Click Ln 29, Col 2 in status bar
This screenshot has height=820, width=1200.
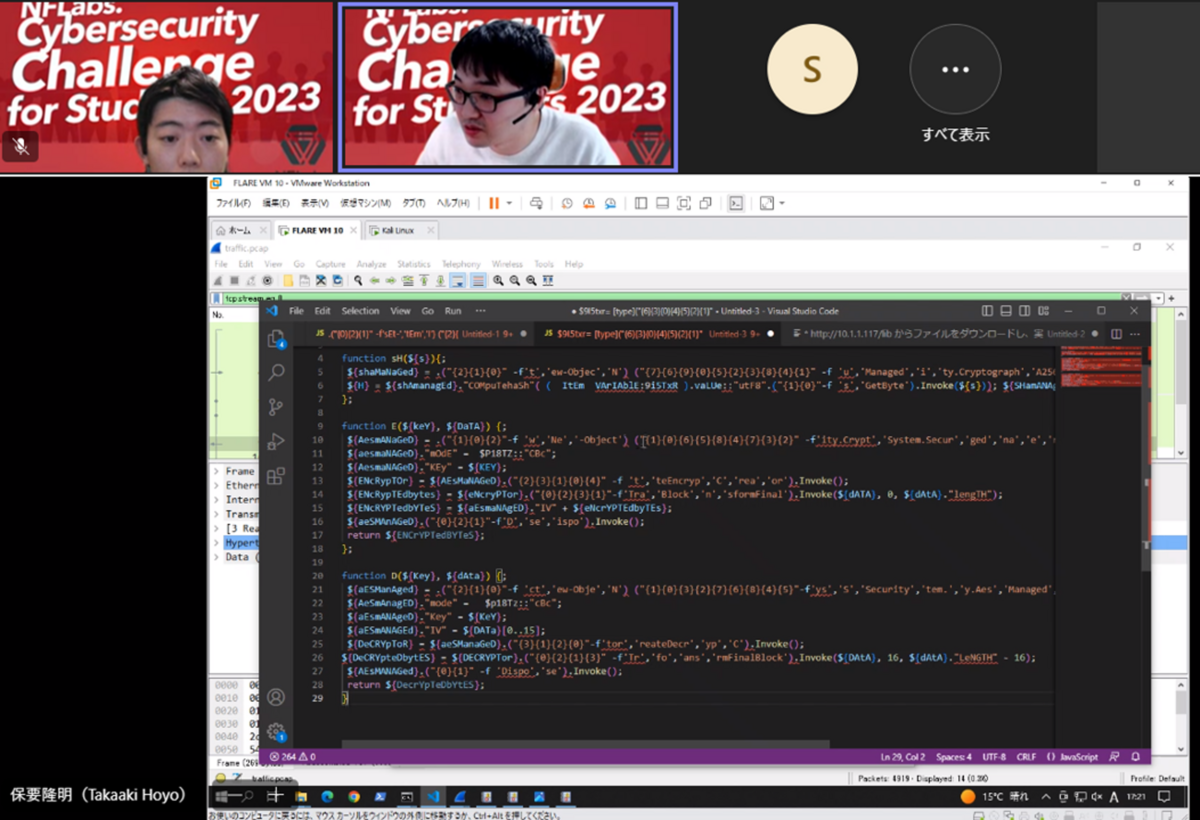pyautogui.click(x=904, y=757)
